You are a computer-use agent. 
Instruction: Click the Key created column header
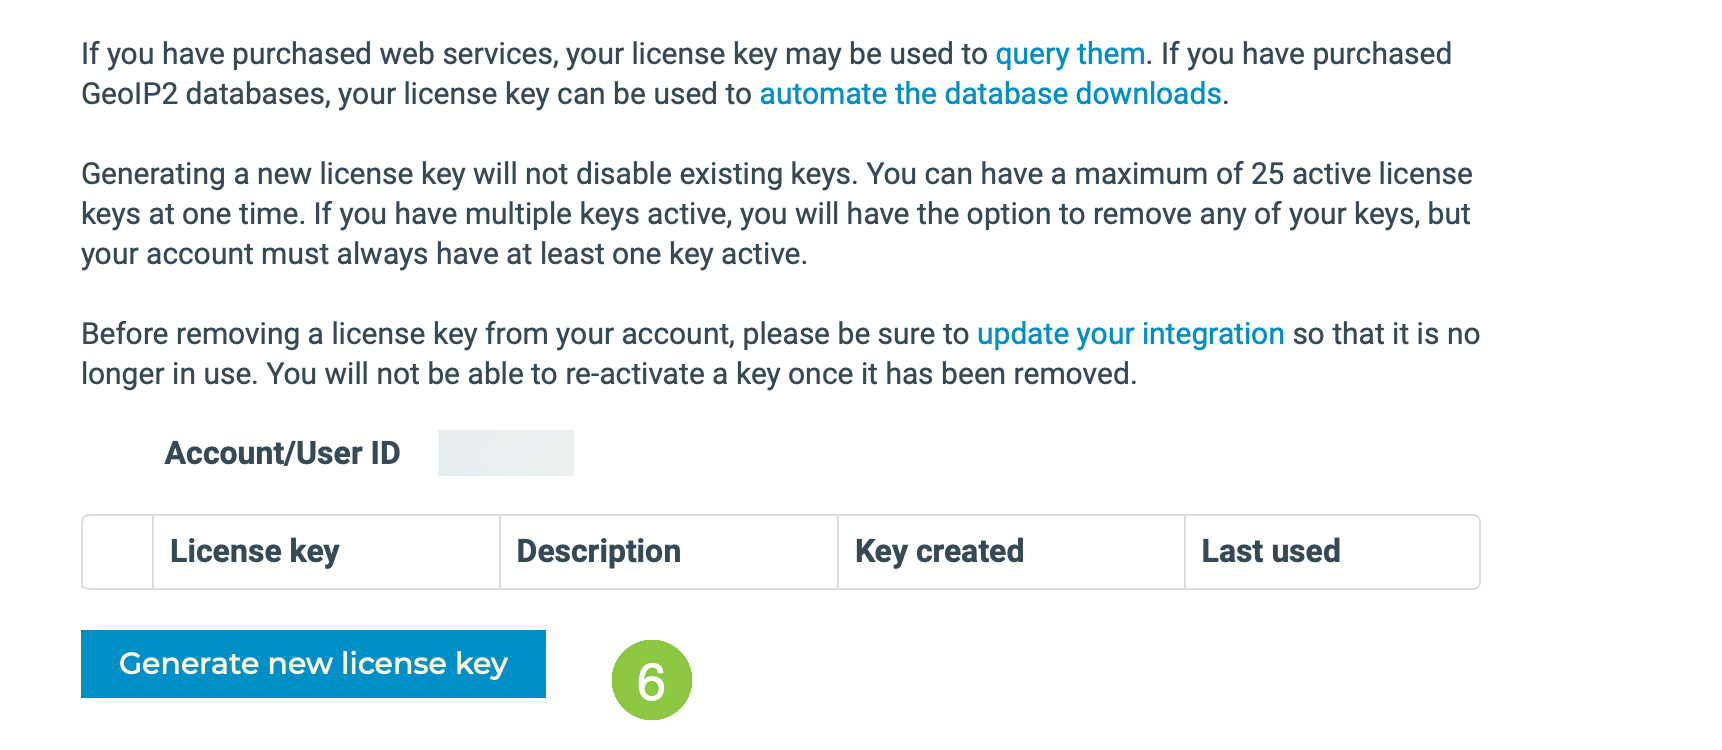(x=1011, y=552)
